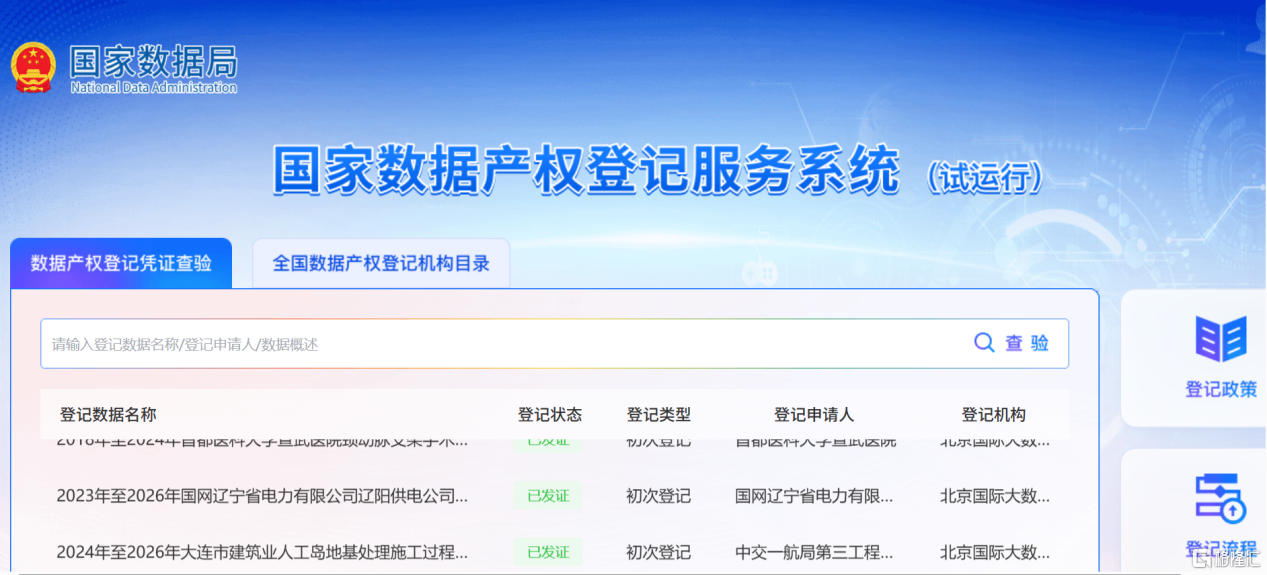
Task: Click the national emblem logo
Action: coord(33,68)
